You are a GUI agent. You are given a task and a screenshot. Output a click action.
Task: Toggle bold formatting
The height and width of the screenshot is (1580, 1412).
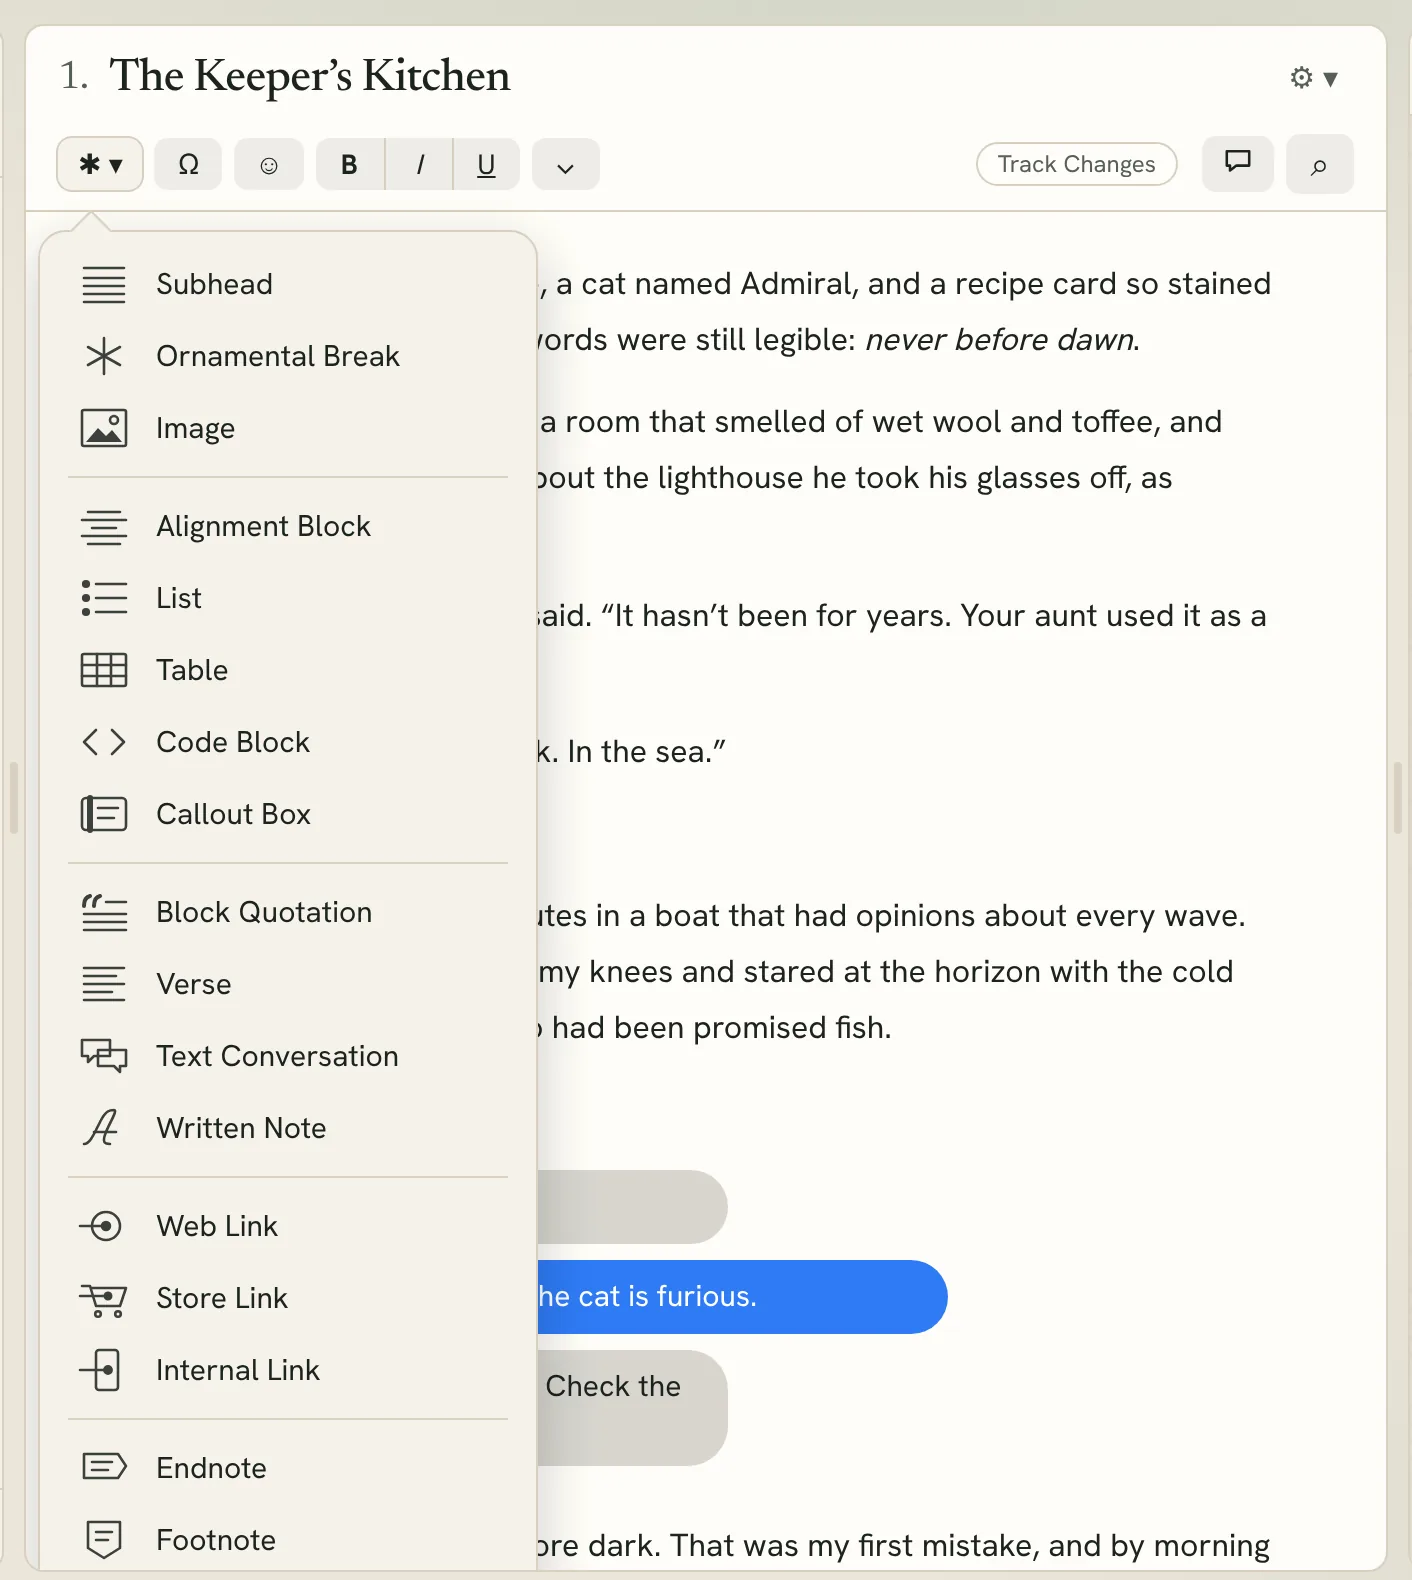(350, 164)
